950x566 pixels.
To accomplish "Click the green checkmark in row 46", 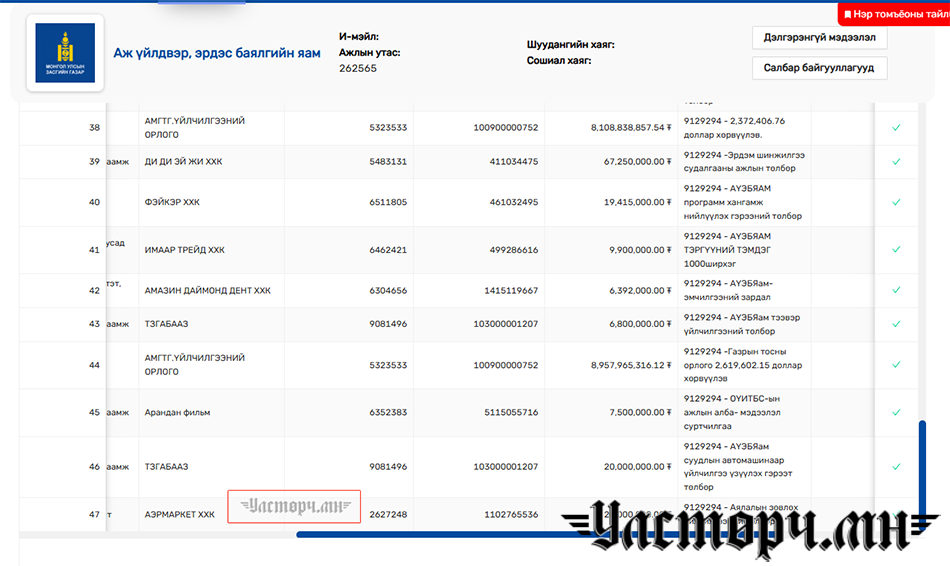I will 896,467.
